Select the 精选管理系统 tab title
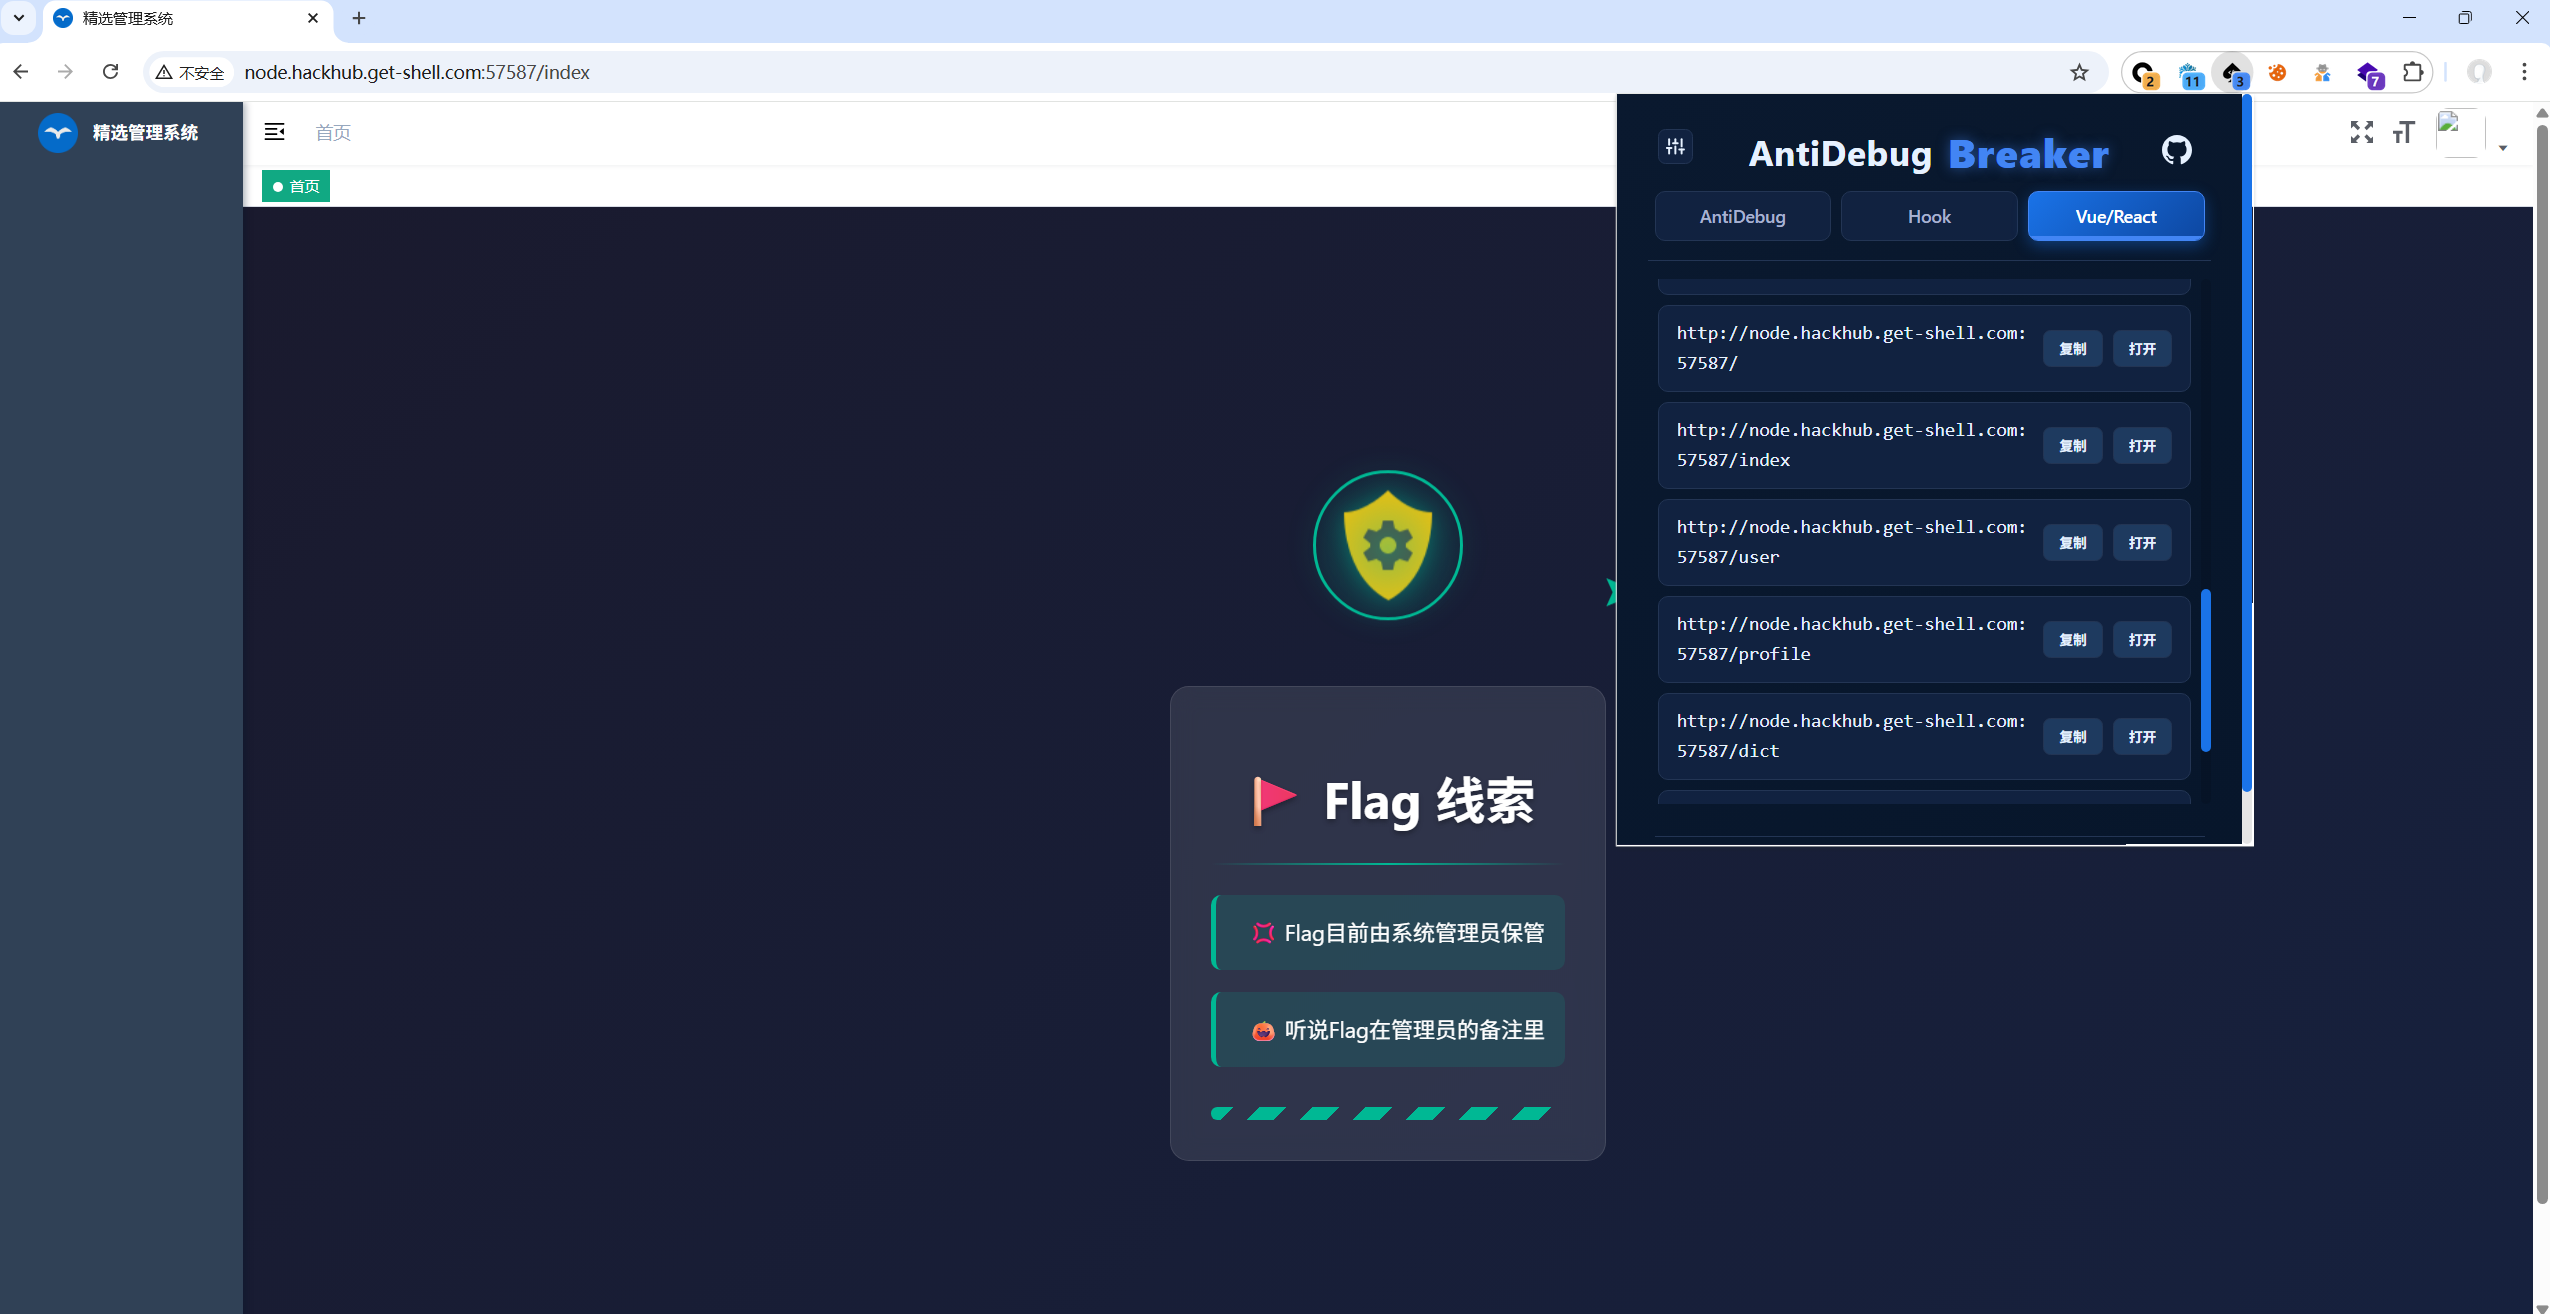Viewport: 2550px width, 1314px height. click(128, 18)
